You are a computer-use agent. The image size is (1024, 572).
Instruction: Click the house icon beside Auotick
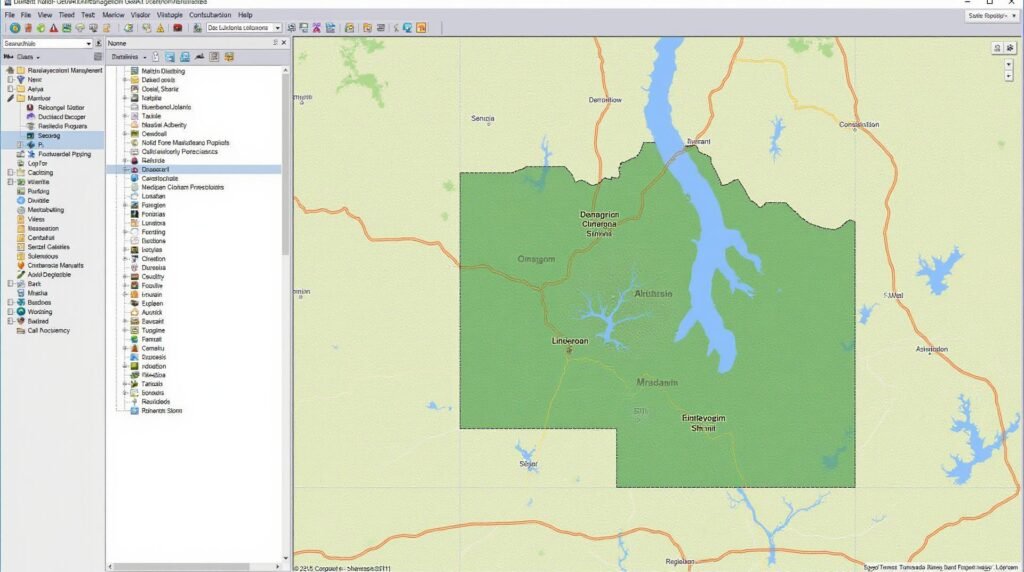(x=135, y=313)
